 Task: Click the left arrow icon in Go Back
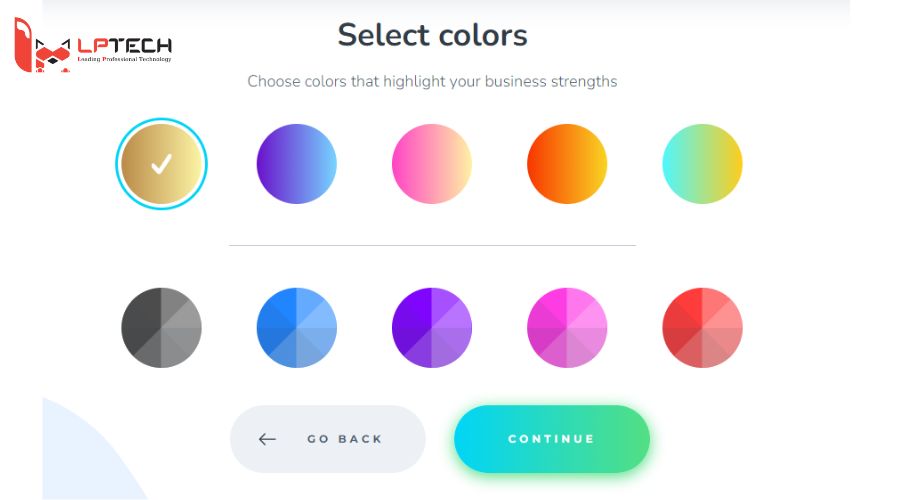coord(267,439)
